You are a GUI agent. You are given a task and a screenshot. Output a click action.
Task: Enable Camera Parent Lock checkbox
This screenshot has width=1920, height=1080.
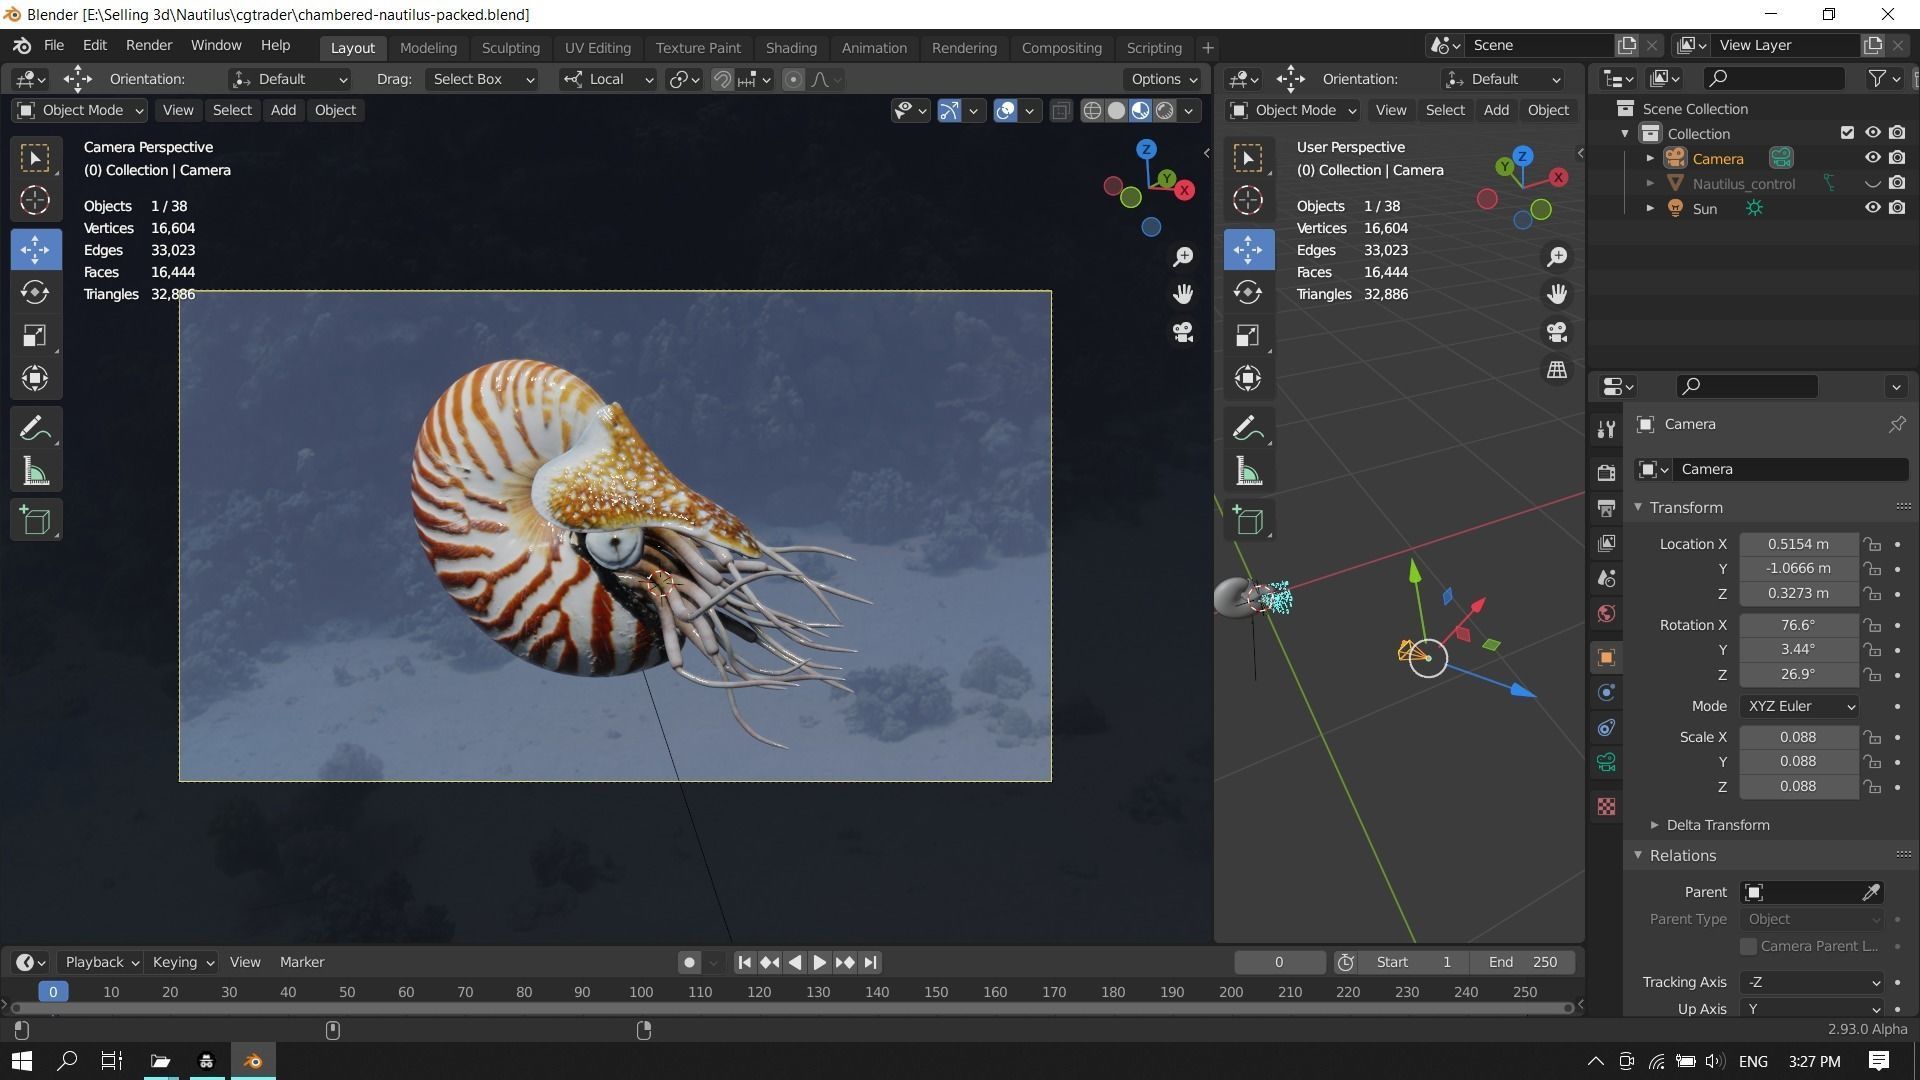pos(1748,946)
